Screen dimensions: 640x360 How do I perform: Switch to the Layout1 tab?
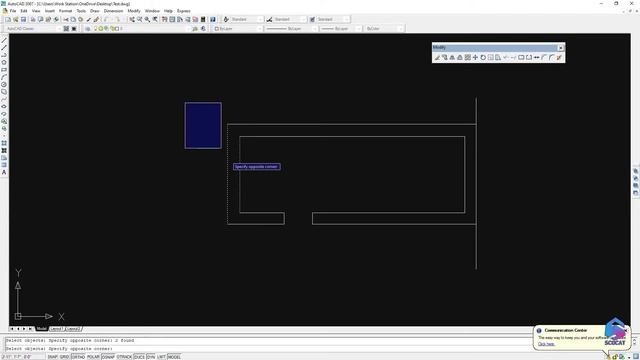click(56, 329)
